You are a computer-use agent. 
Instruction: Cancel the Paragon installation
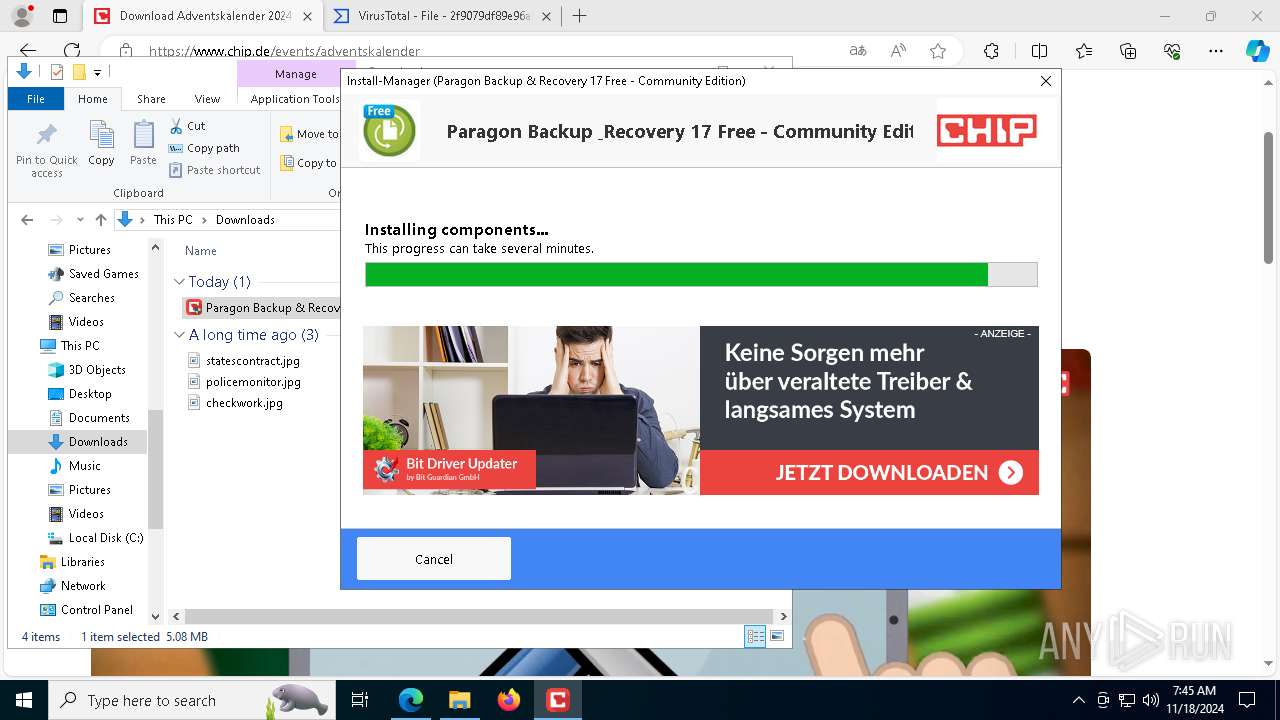coord(434,559)
